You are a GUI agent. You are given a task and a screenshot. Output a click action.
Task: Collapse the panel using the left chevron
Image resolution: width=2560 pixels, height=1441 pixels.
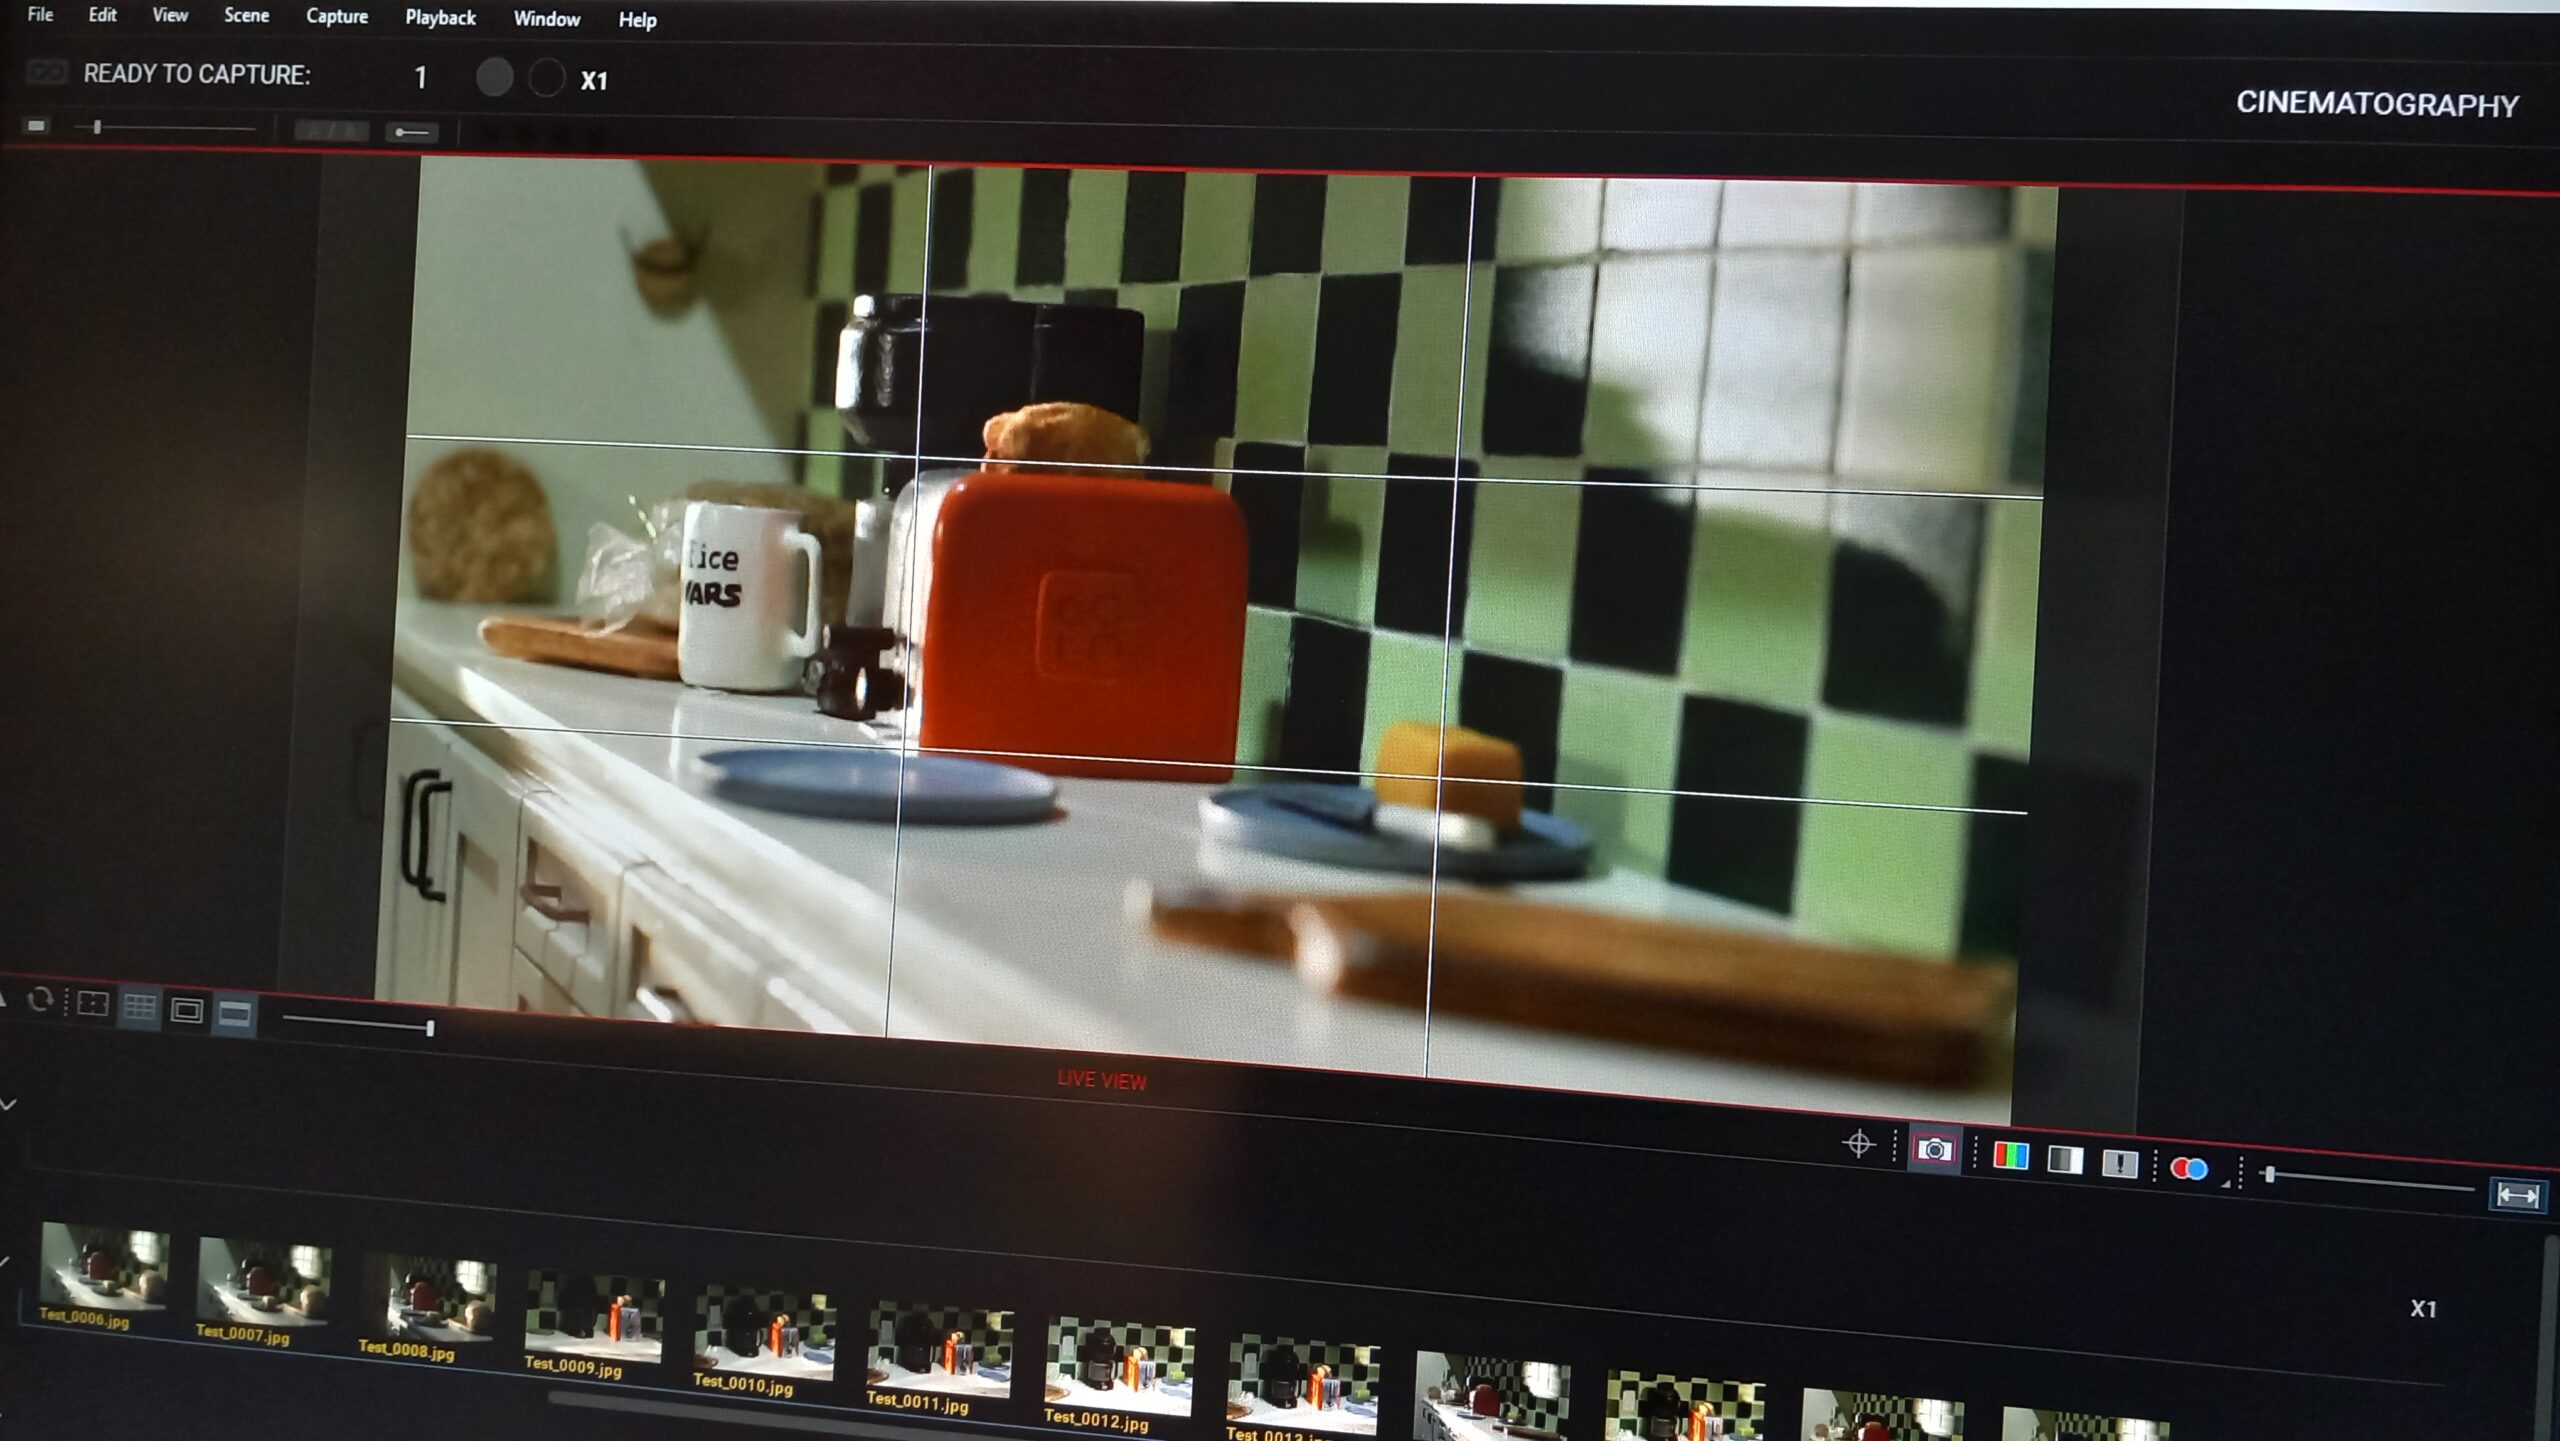pos(8,1104)
